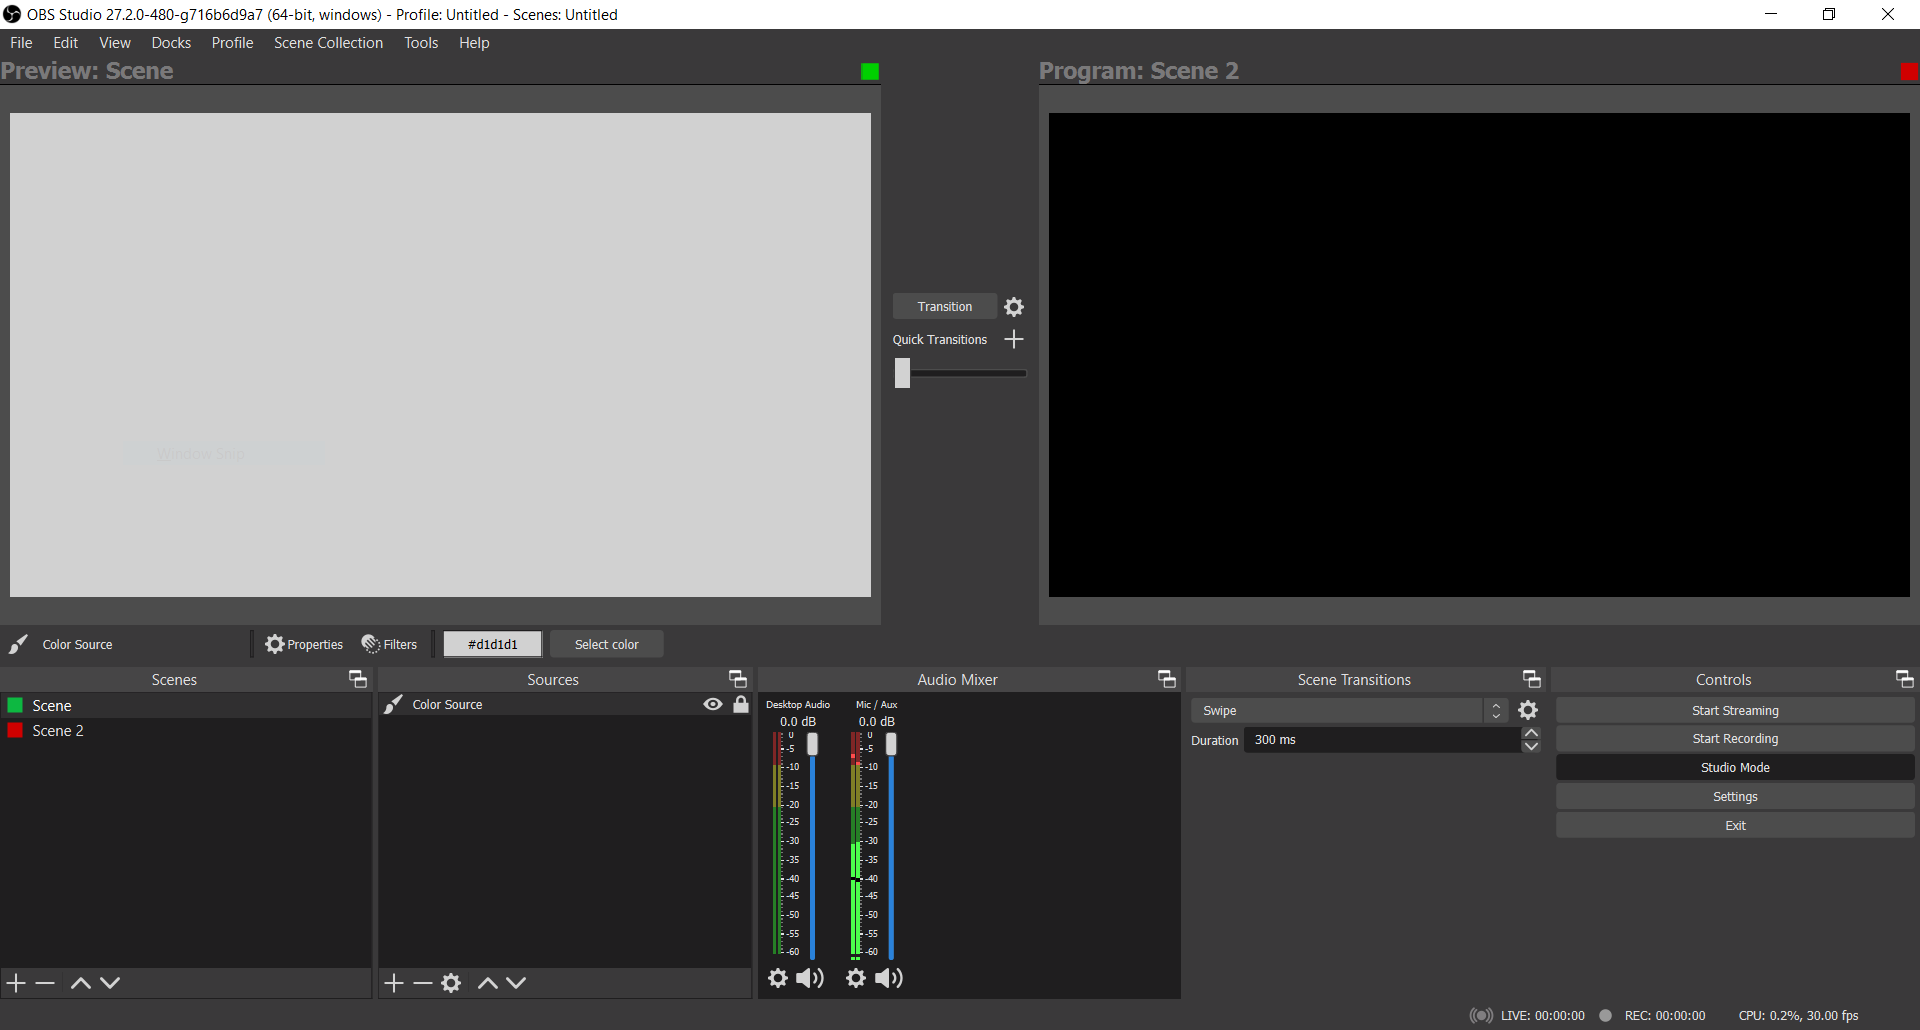Open Filters for the Color Source

pyautogui.click(x=389, y=644)
